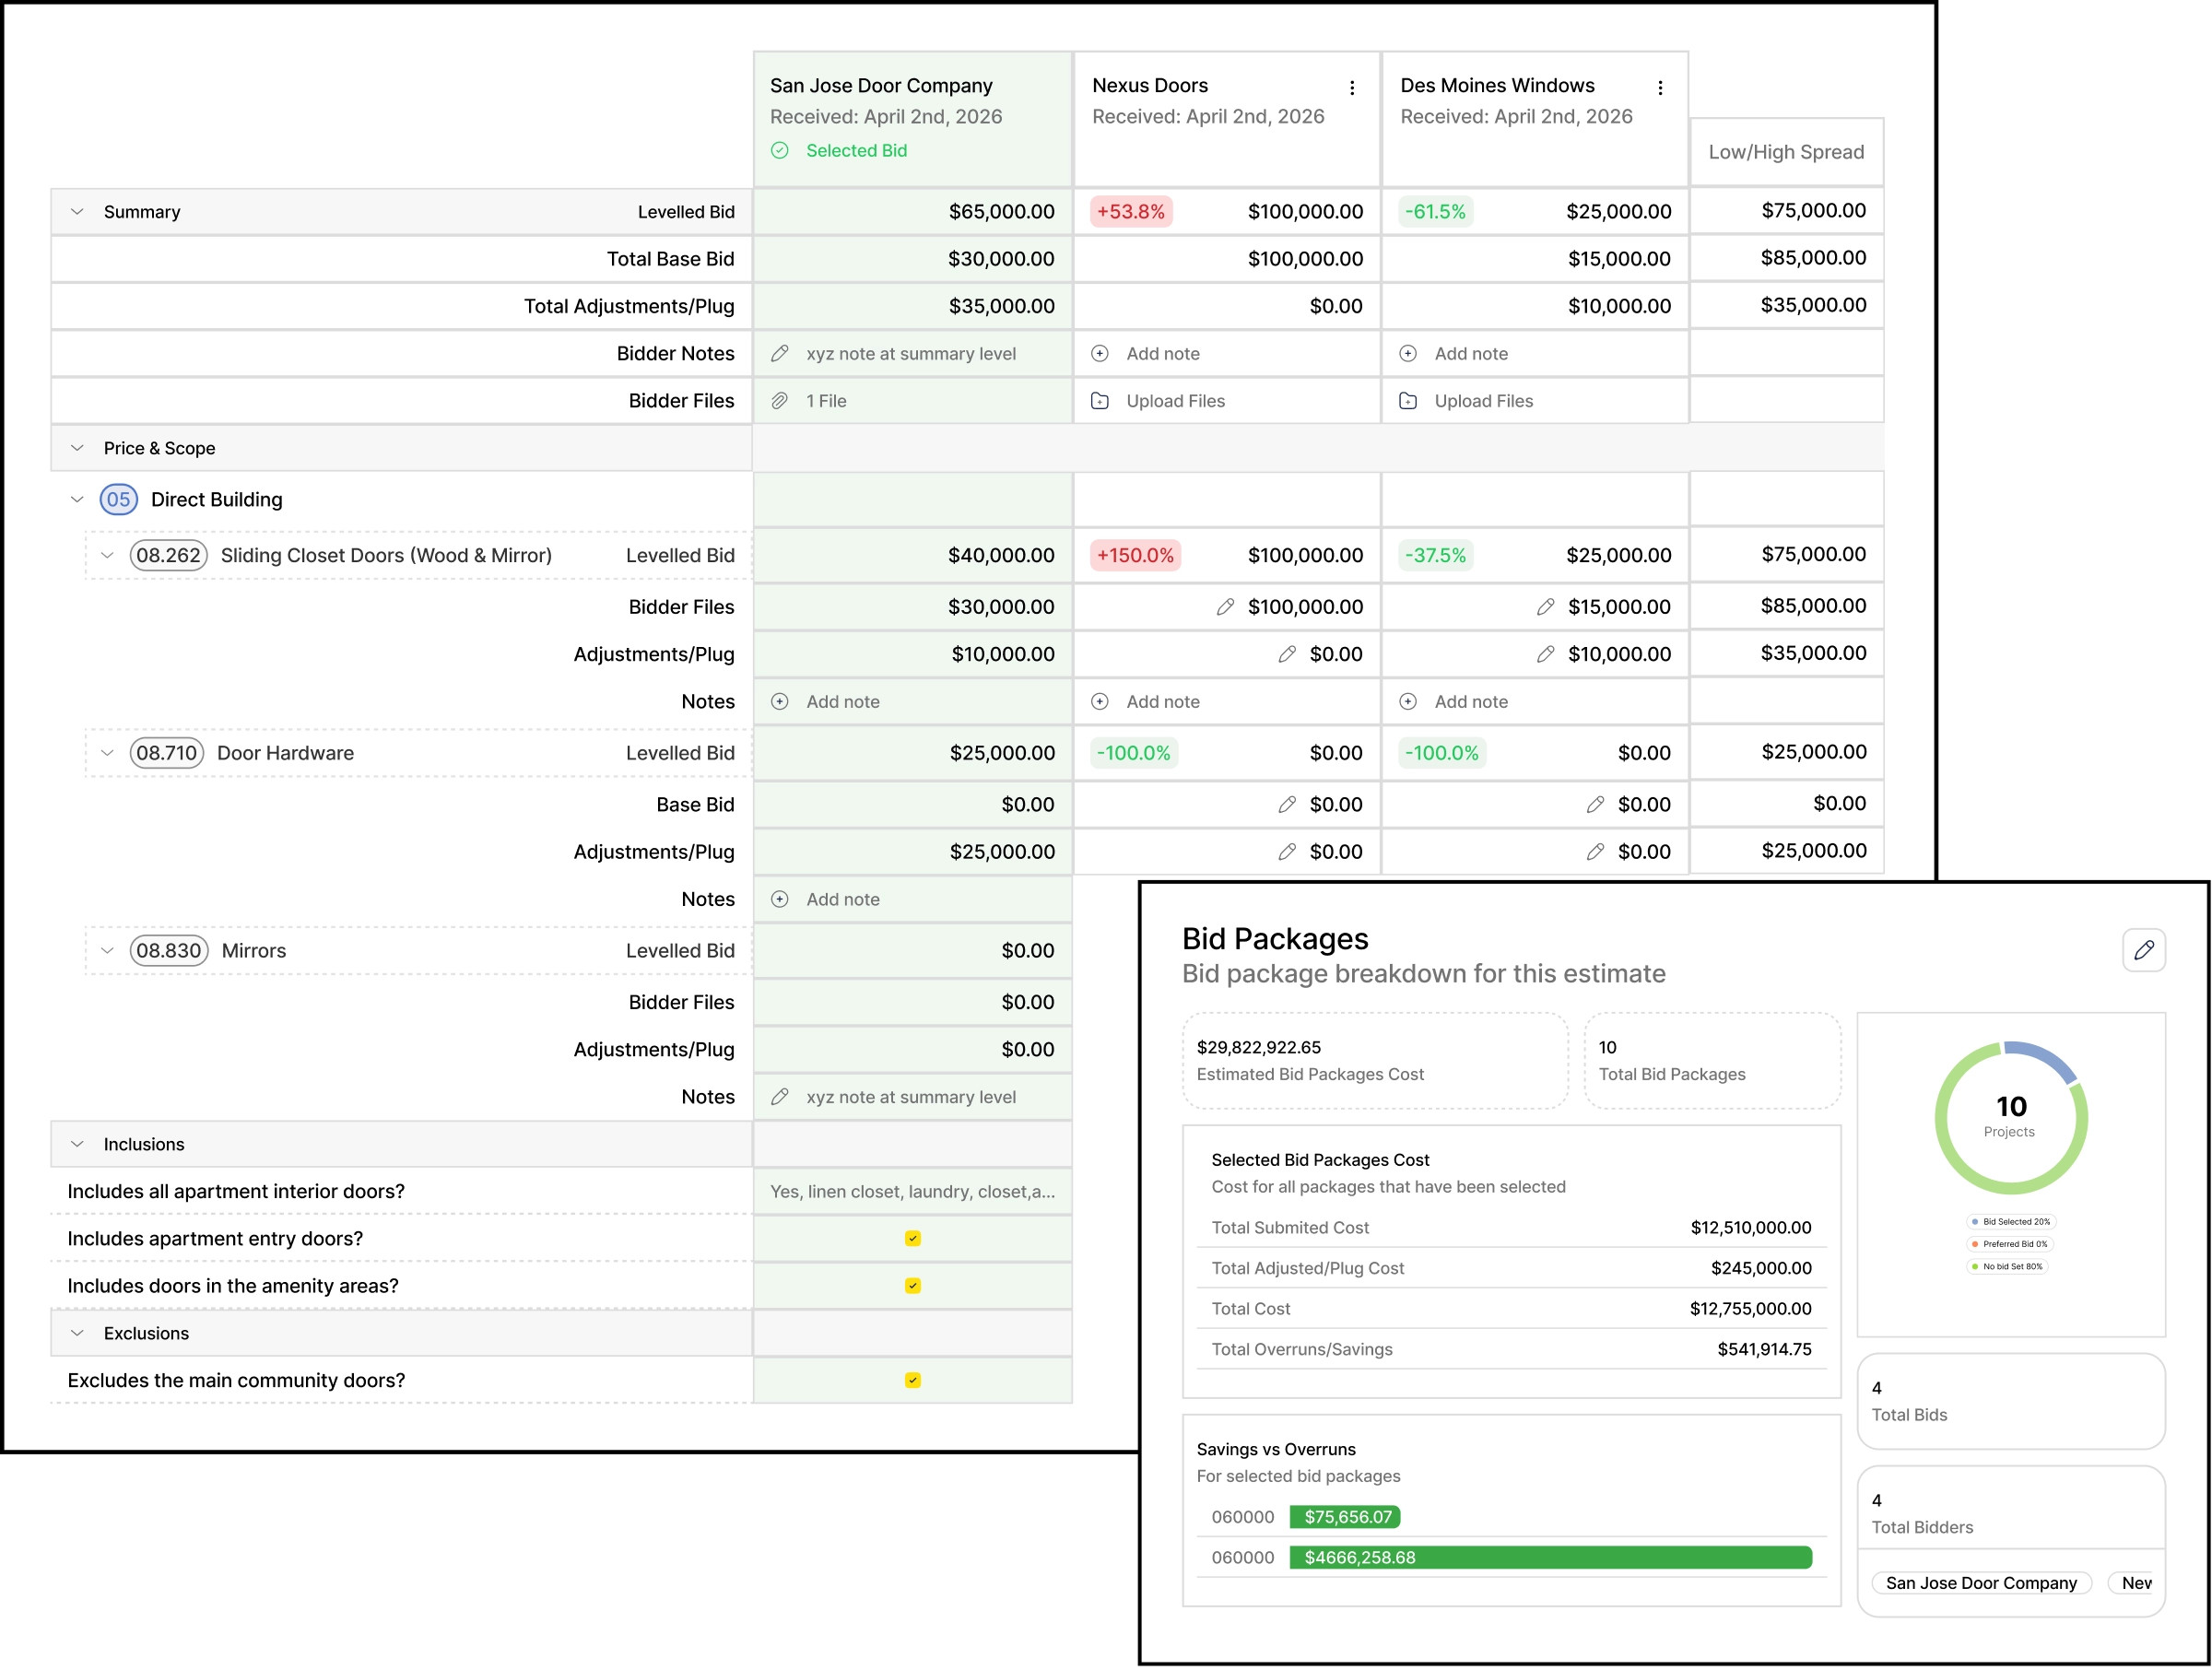Click plus icon for Nexus Doors summary note
The width and height of the screenshot is (2212, 1670).
click(1100, 354)
